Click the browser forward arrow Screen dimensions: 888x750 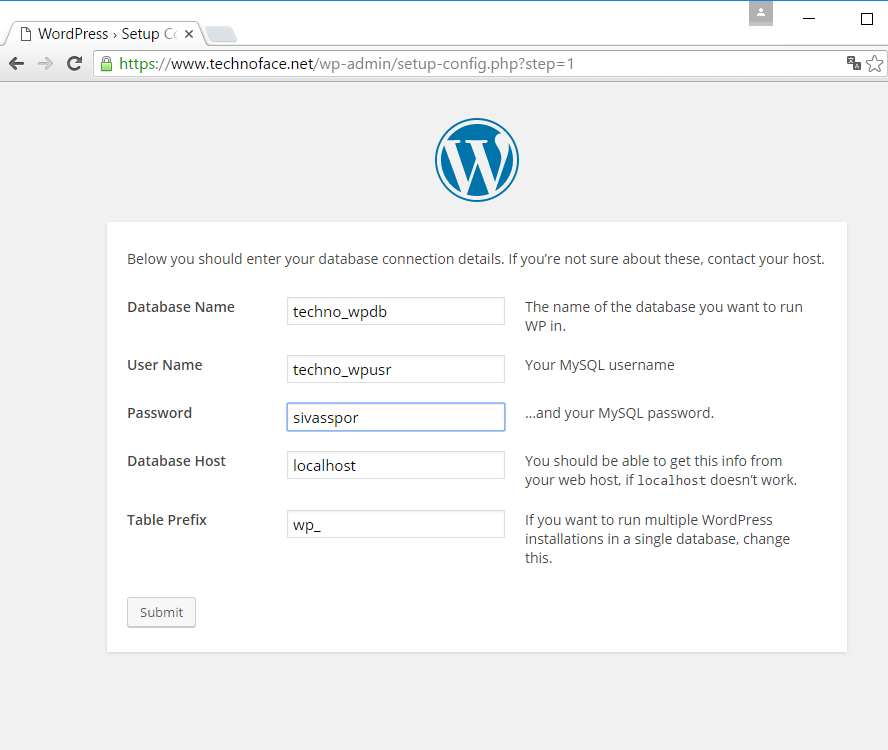point(45,64)
